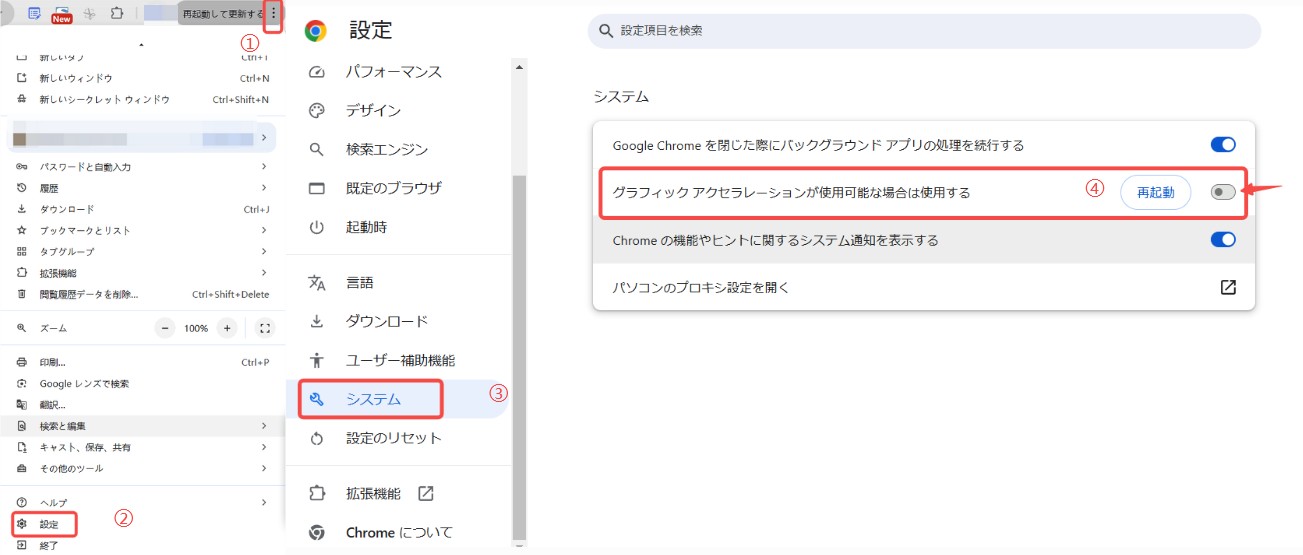Screen dimensions: 1303x555
Task: Click the システム wrench icon
Action: pyautogui.click(x=317, y=399)
